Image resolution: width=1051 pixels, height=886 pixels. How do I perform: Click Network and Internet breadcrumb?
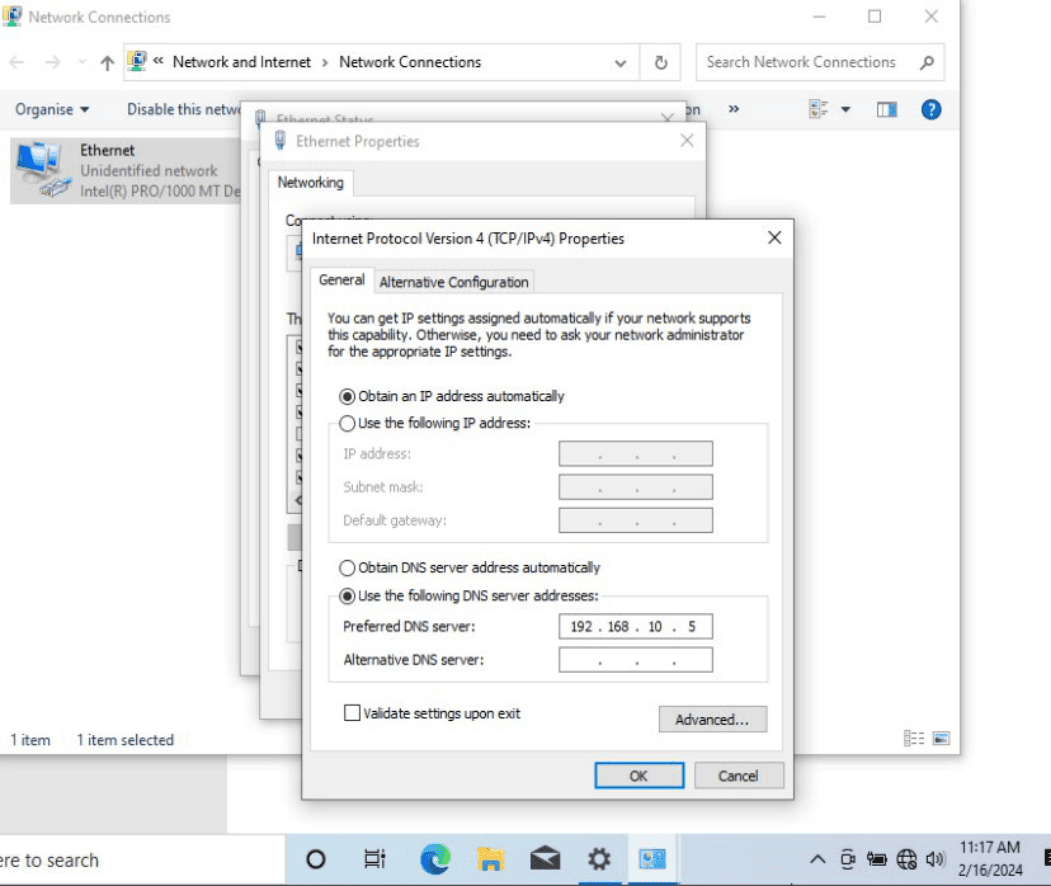click(x=242, y=62)
